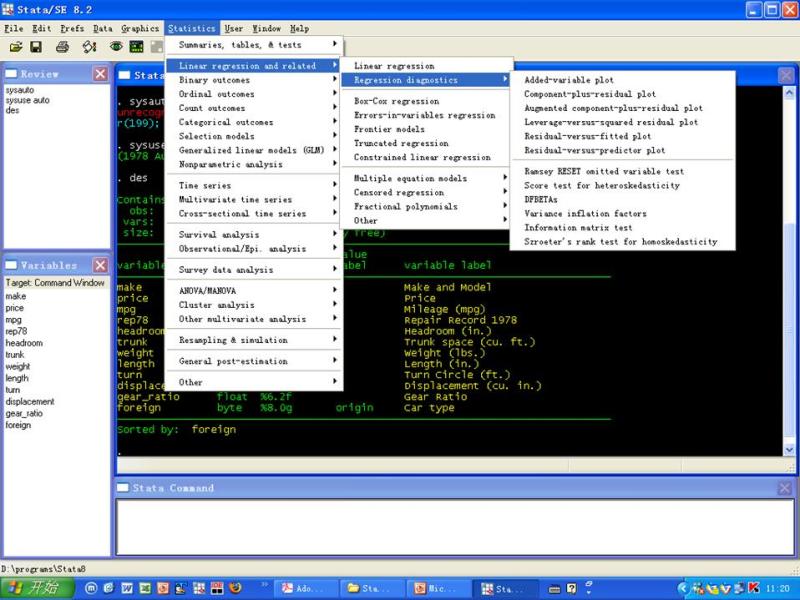This screenshot has height=600, width=800.
Task: Select Szroeter's rank test for homoskedasticity
Action: point(622,242)
